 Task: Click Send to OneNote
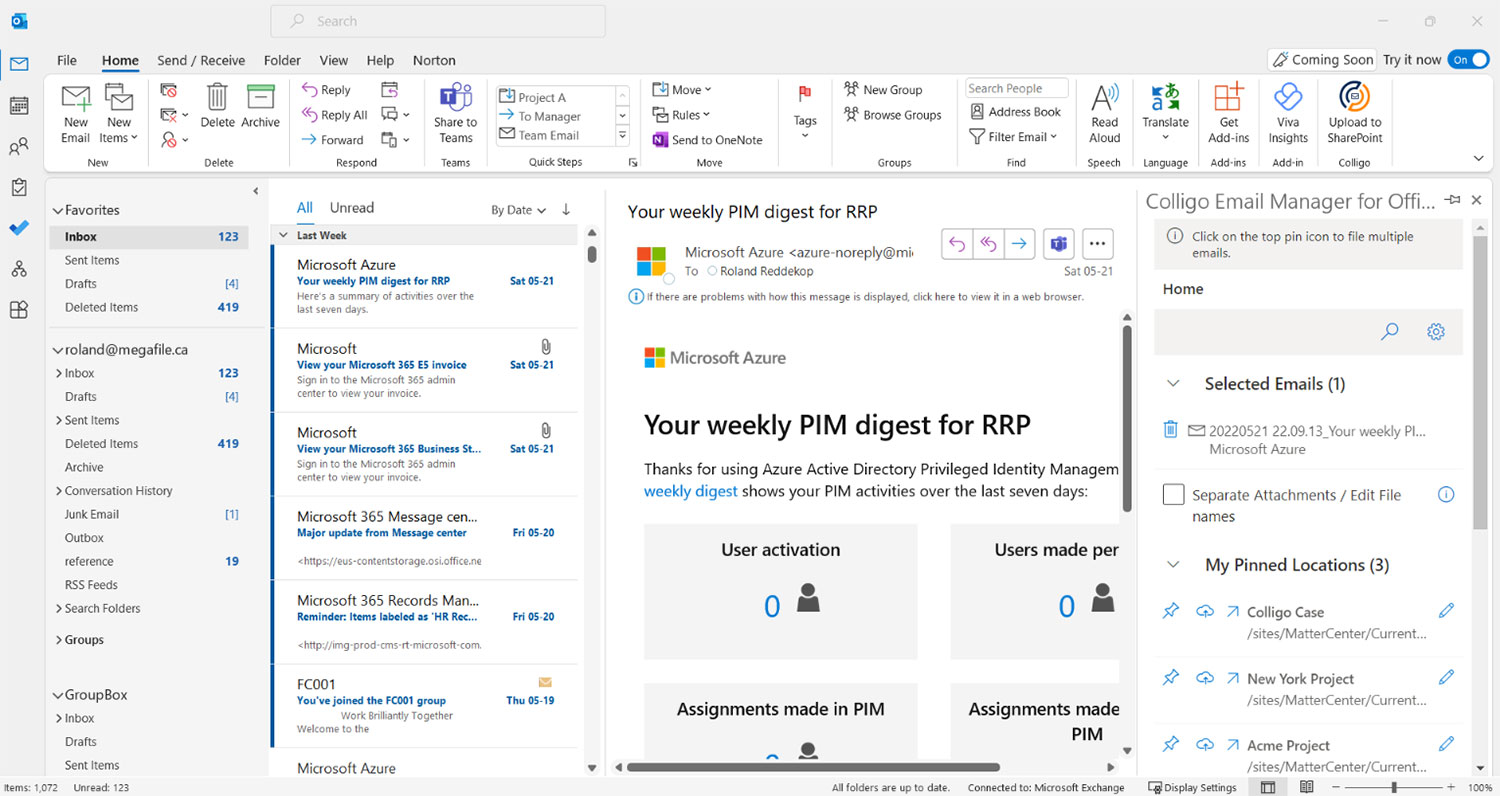pos(708,140)
